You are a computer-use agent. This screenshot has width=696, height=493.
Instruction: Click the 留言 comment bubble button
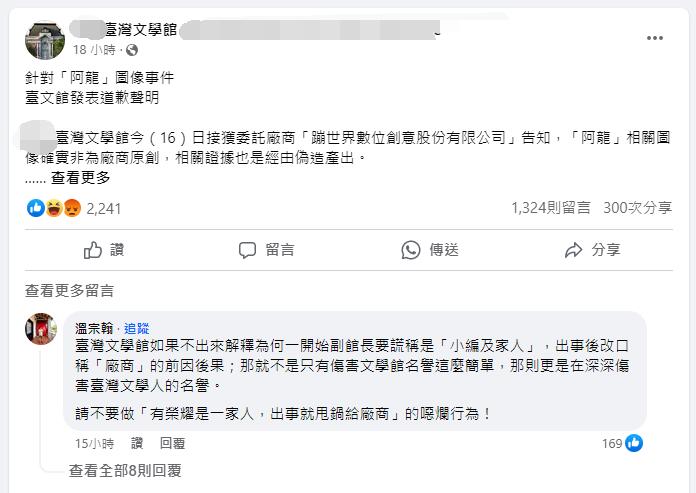pos(265,249)
